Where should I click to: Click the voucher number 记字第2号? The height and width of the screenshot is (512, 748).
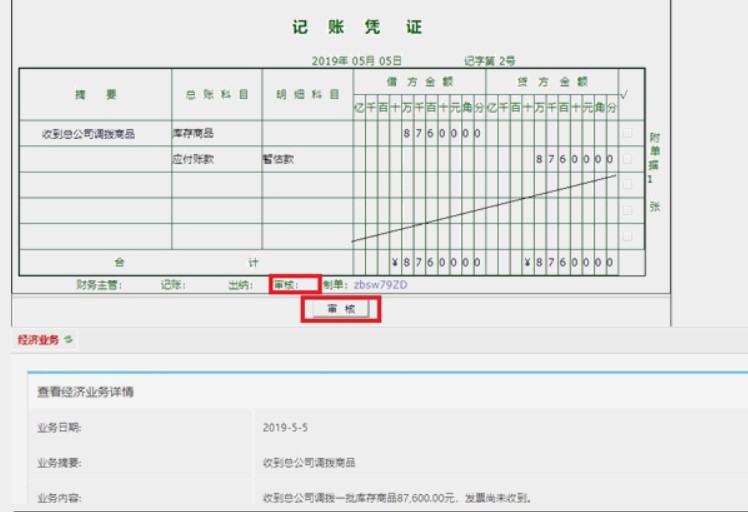pos(489,61)
